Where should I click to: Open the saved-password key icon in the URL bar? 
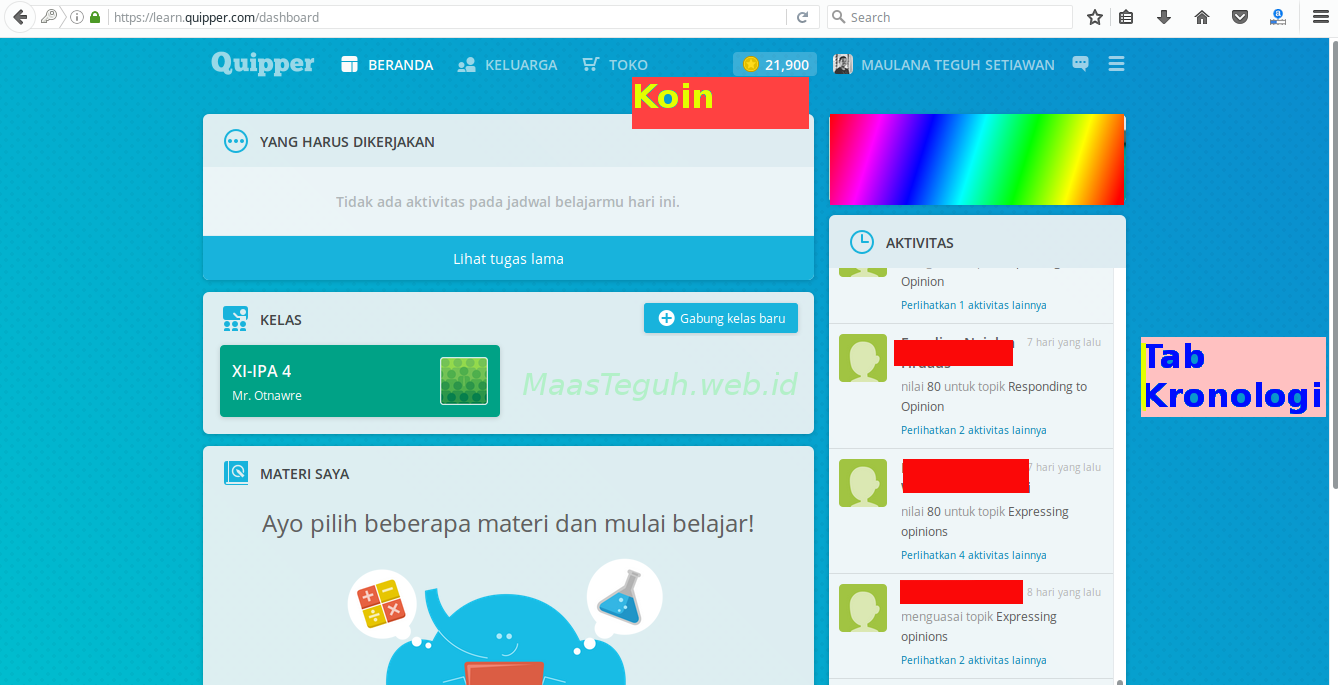point(49,17)
